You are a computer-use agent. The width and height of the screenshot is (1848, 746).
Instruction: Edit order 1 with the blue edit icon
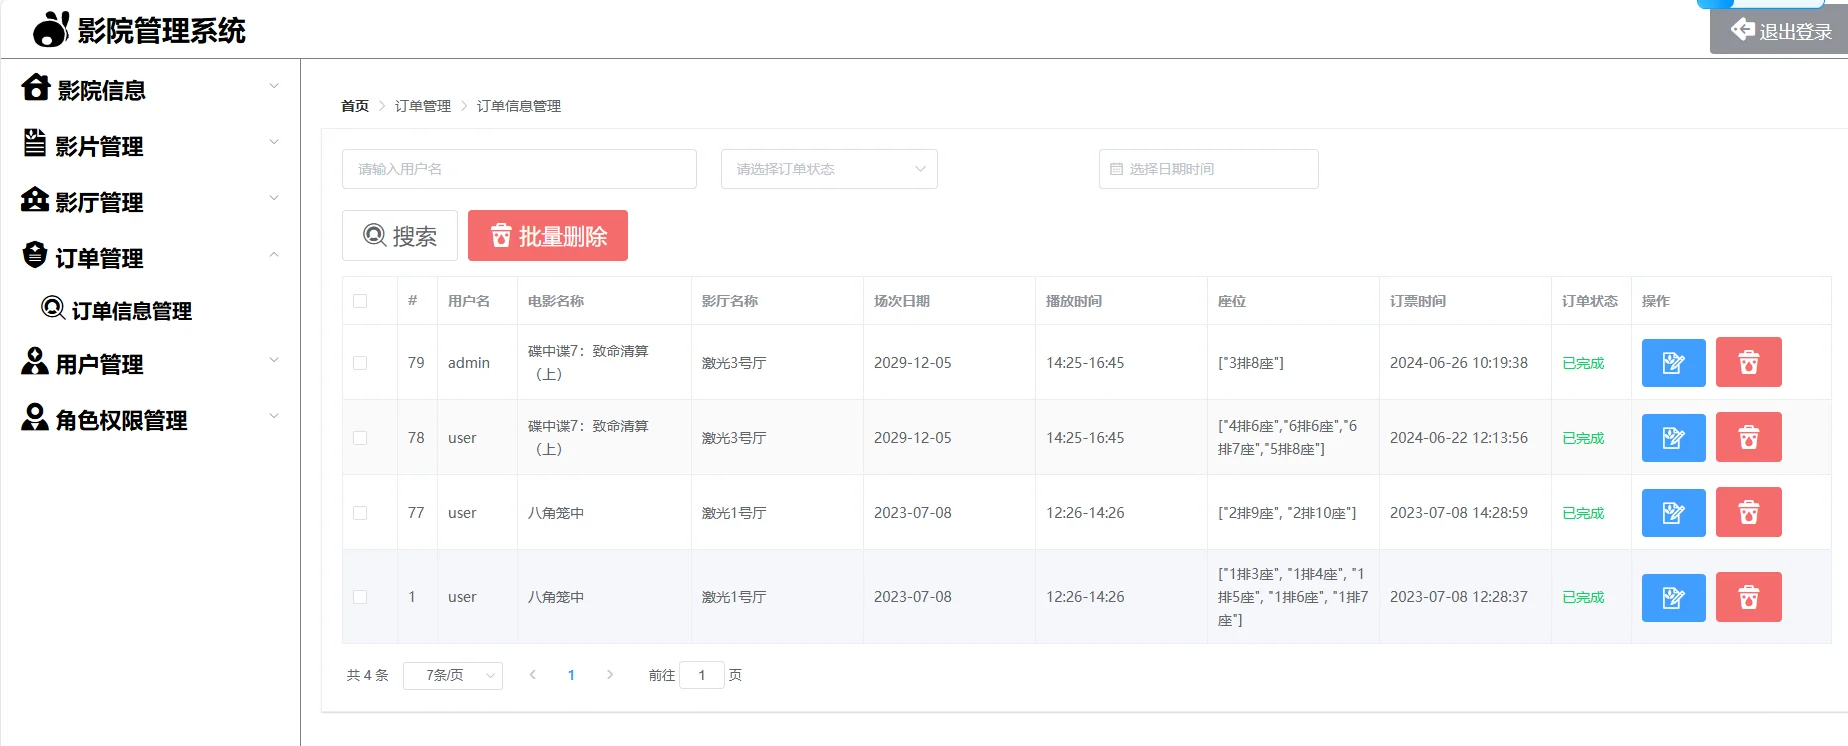[1674, 597]
